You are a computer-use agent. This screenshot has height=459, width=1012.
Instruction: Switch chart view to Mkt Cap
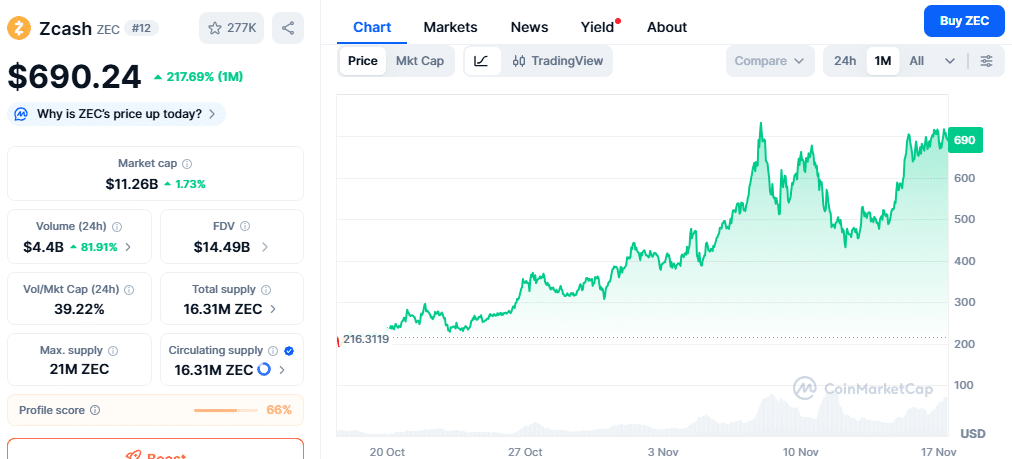(x=419, y=61)
